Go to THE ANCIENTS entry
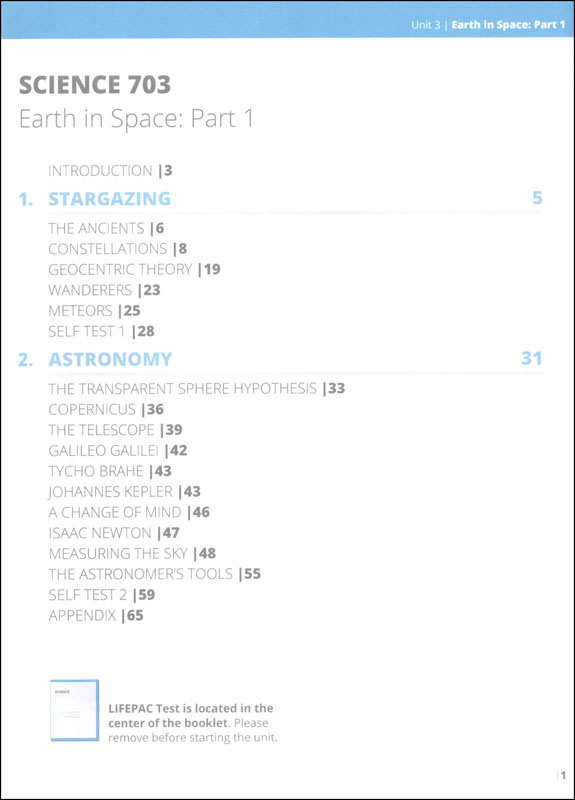Screen dimensions: 575x800 click(106, 228)
